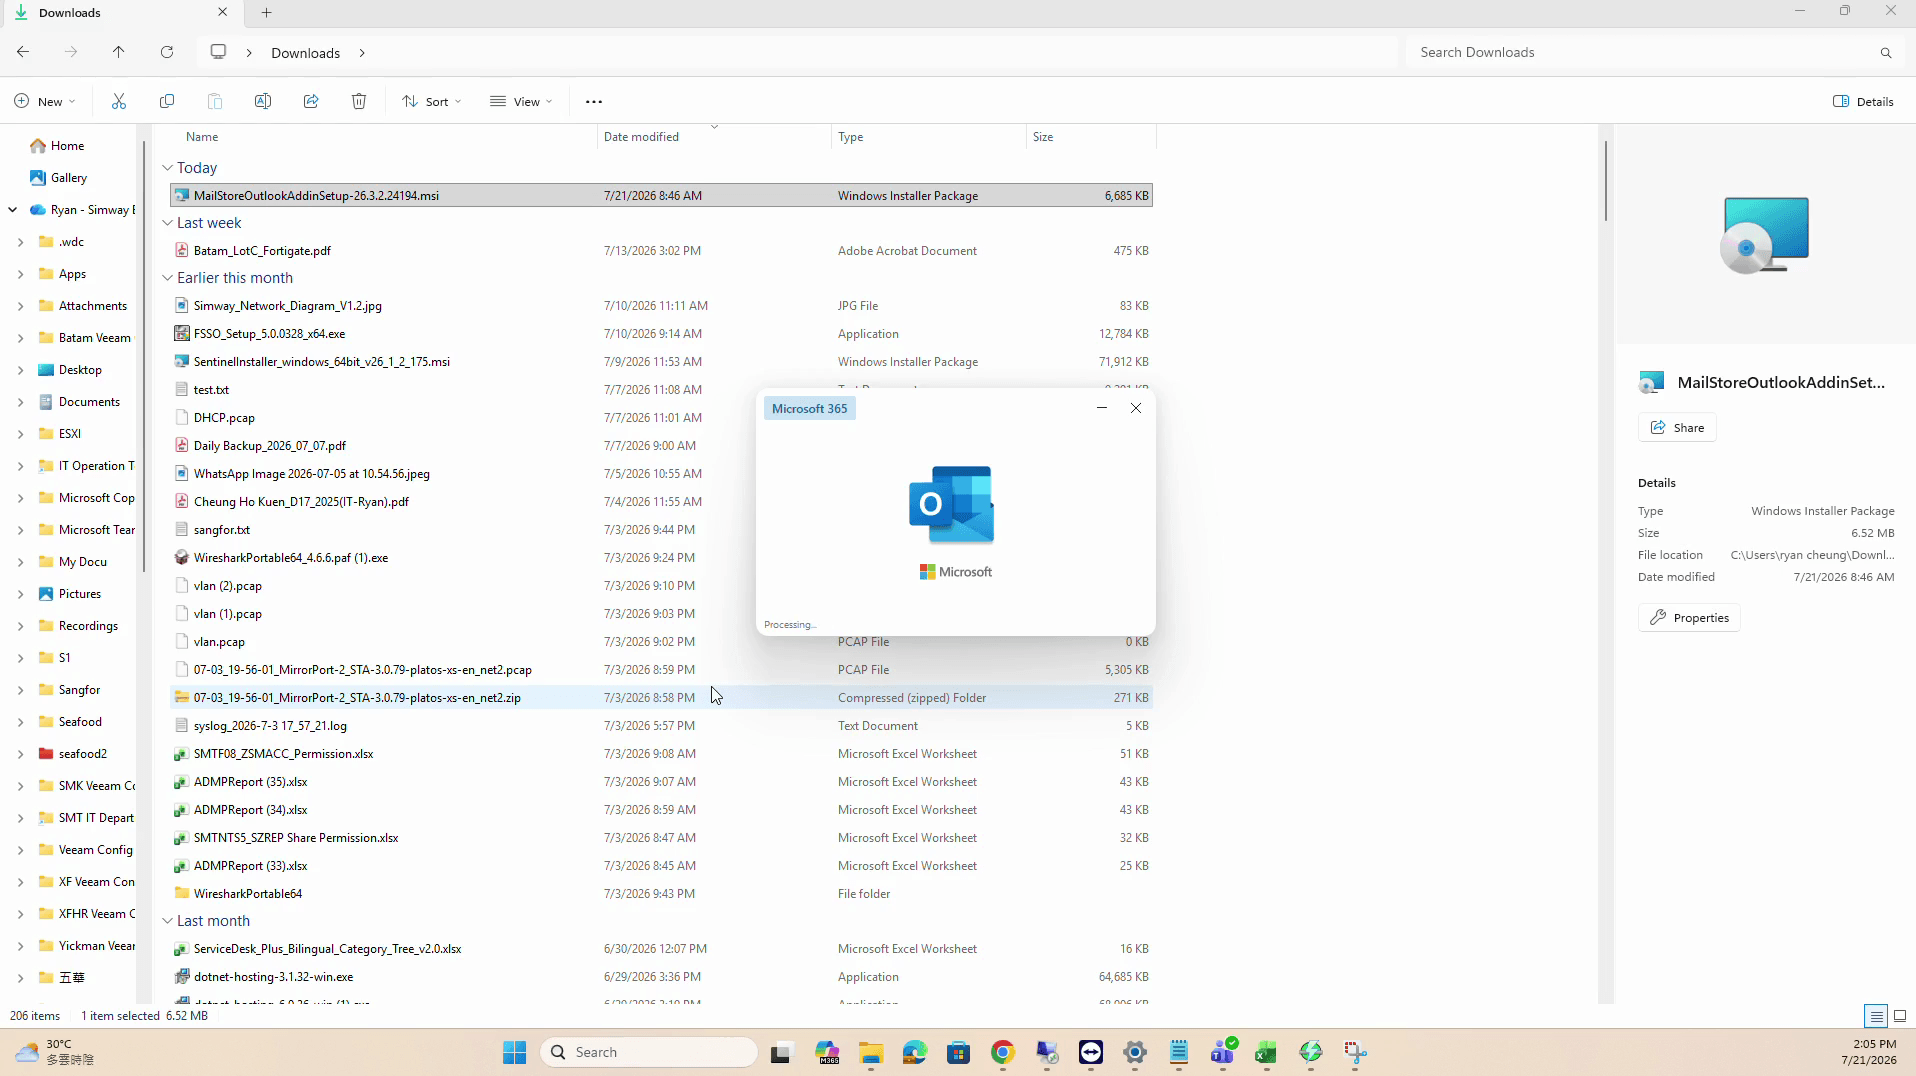The width and height of the screenshot is (1916, 1076).
Task: Click the file list vertical scrollbar
Action: coord(1606,180)
